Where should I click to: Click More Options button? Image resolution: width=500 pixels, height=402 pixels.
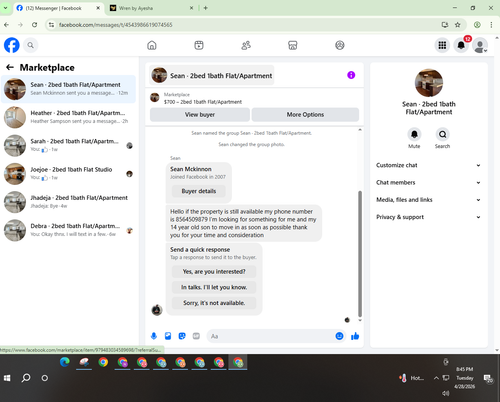coord(305,114)
